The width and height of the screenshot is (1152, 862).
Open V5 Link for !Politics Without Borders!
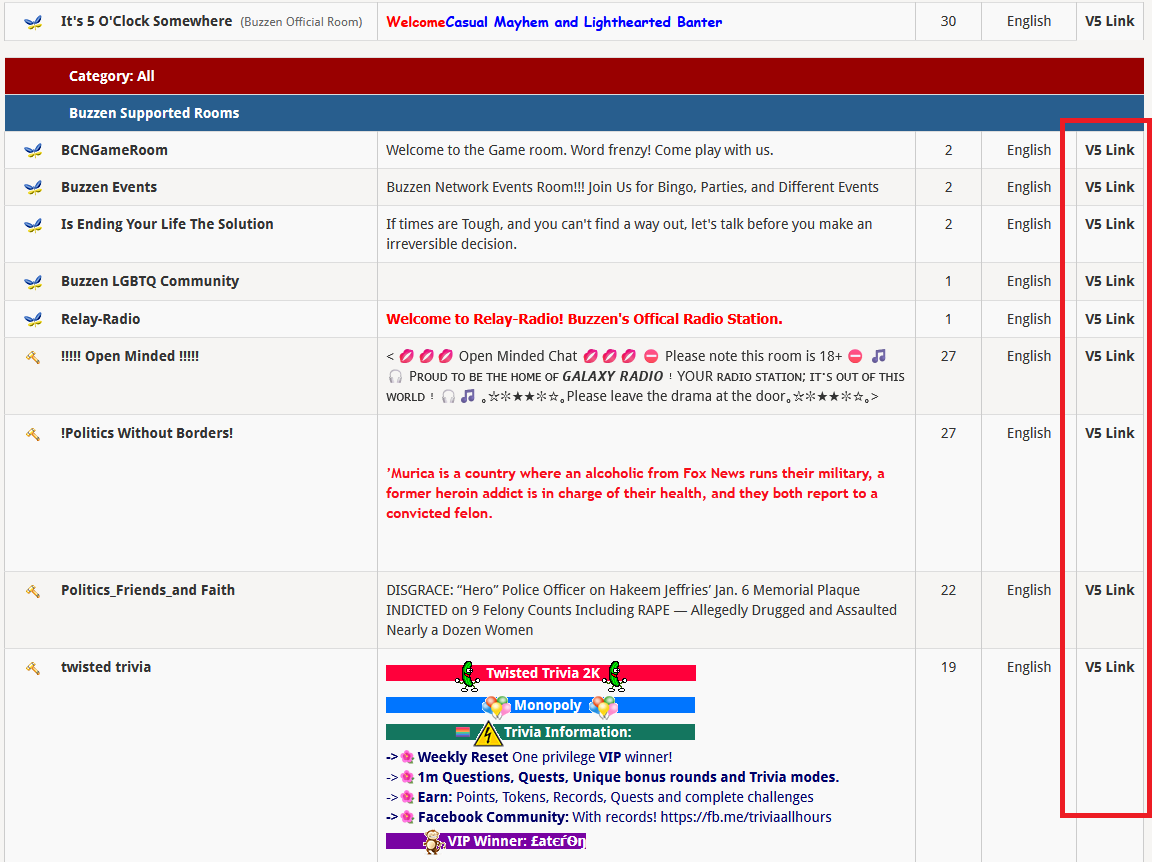(x=1109, y=433)
